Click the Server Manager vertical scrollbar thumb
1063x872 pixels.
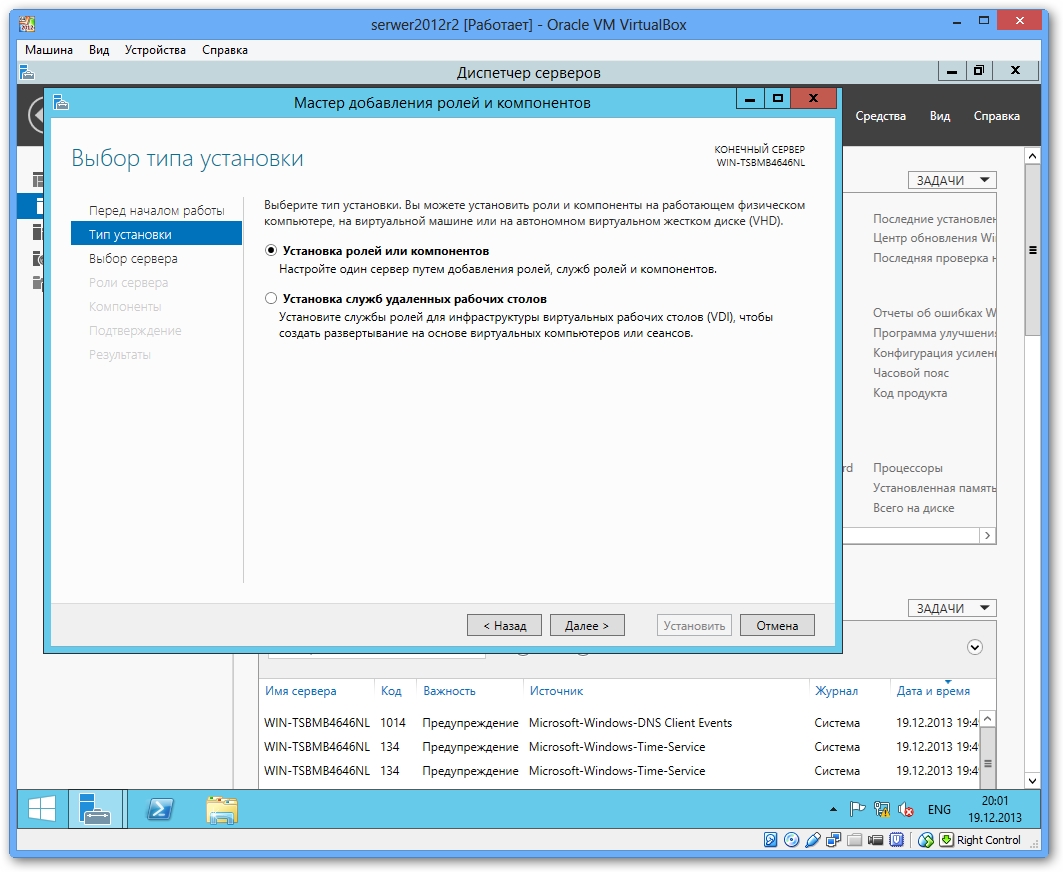(1032, 250)
